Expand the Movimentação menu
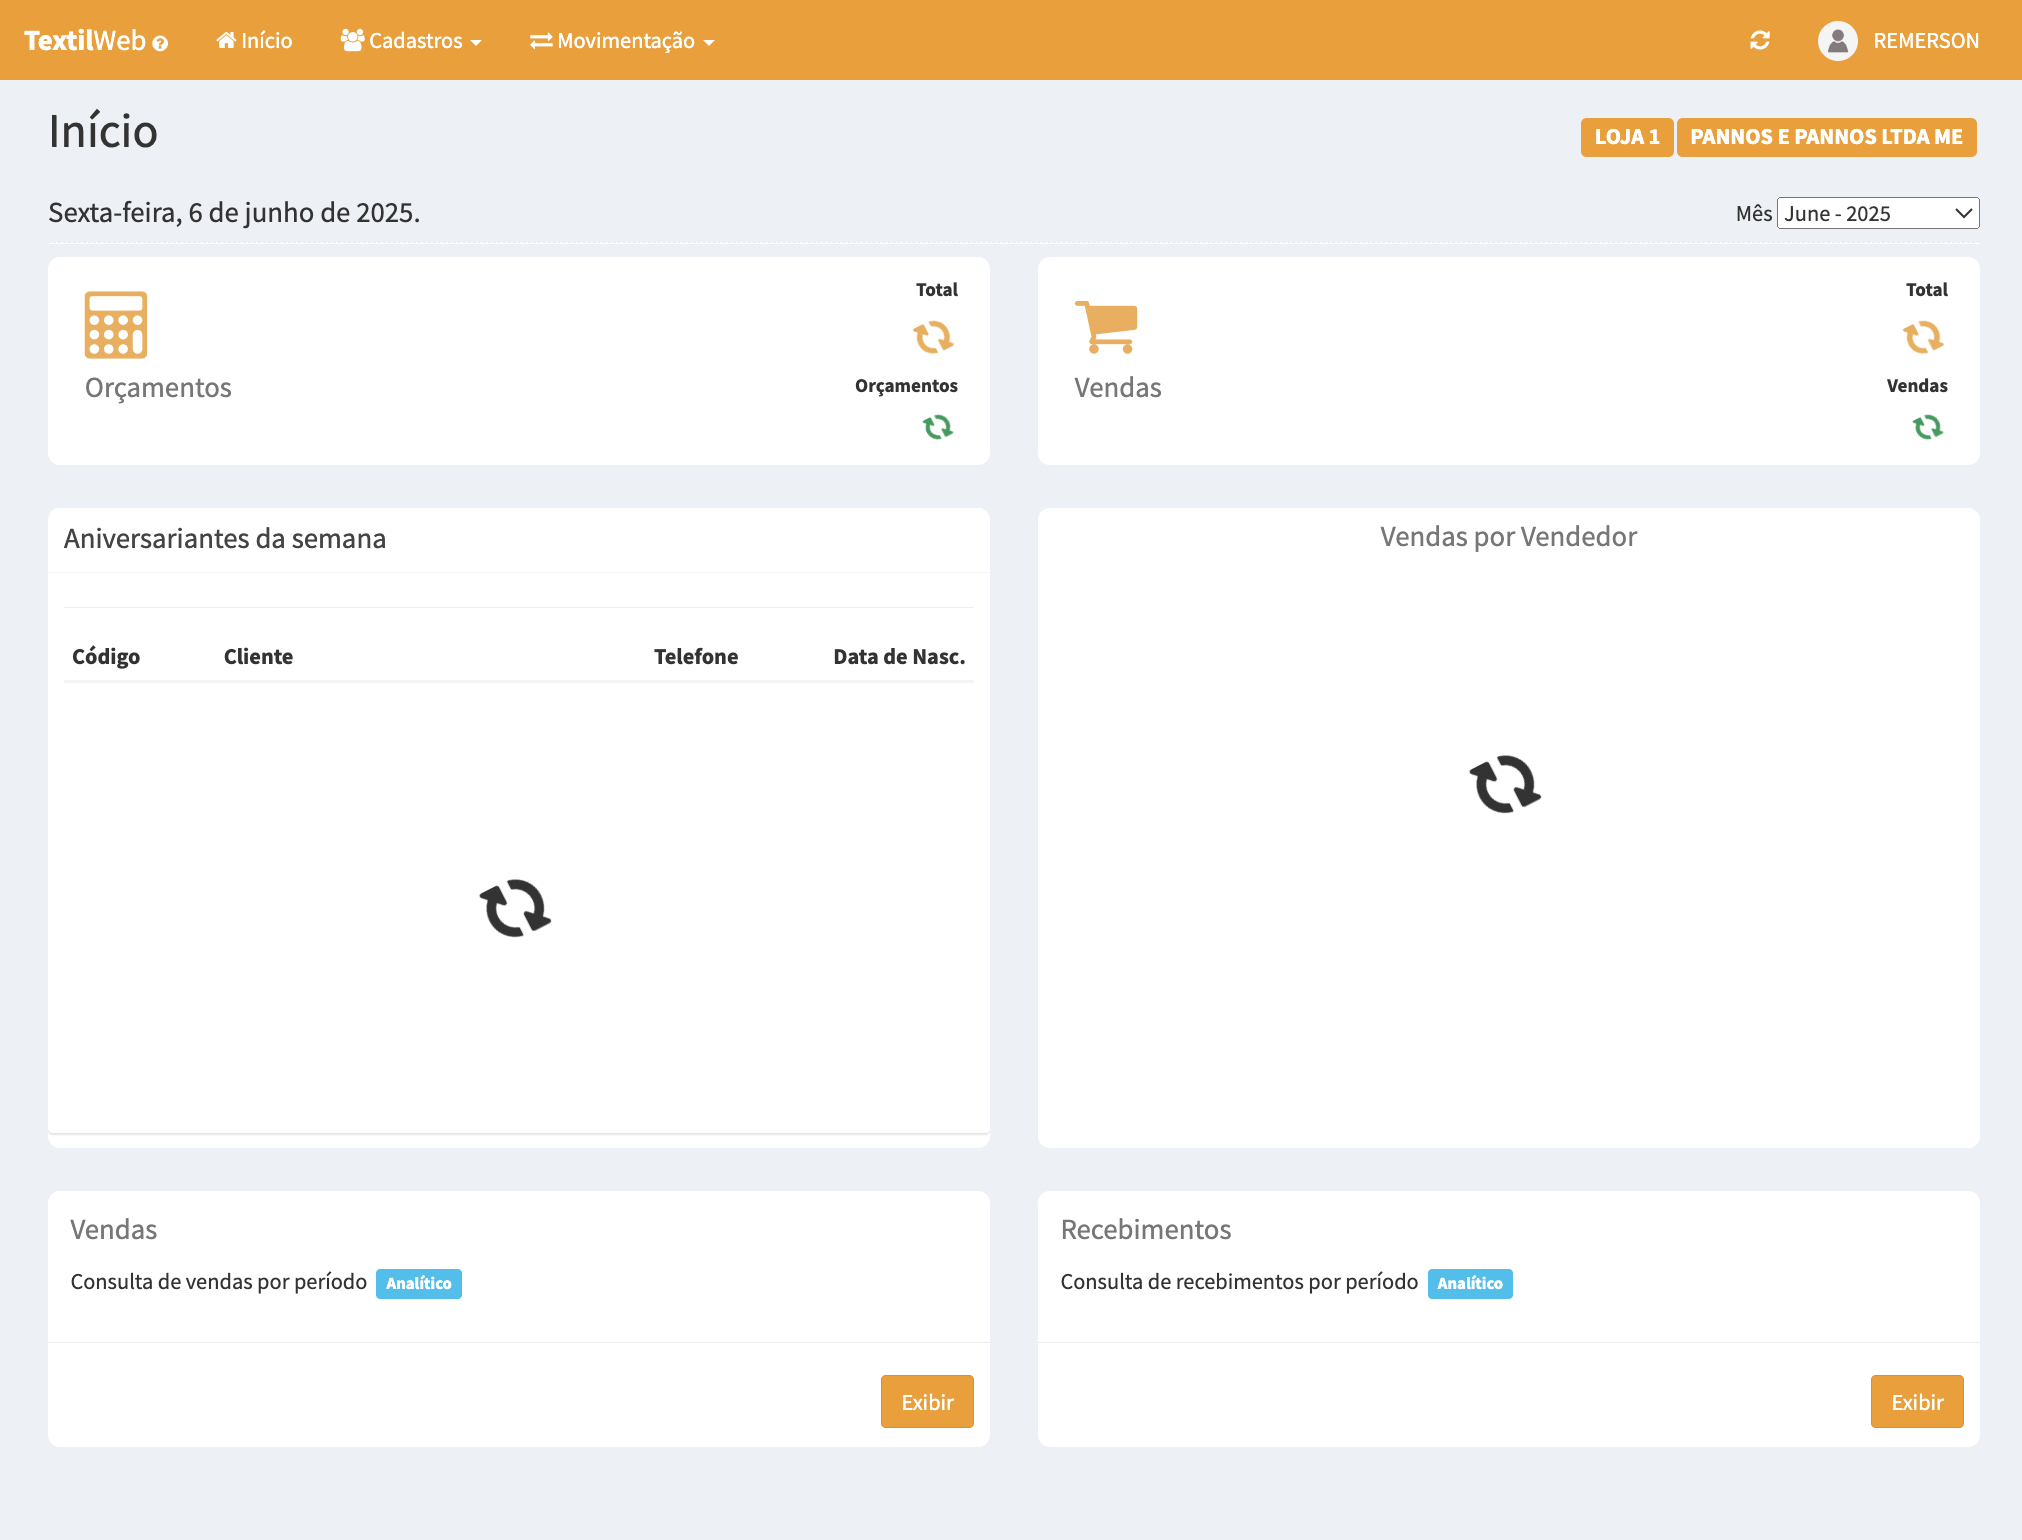2022x1540 pixels. coord(622,41)
